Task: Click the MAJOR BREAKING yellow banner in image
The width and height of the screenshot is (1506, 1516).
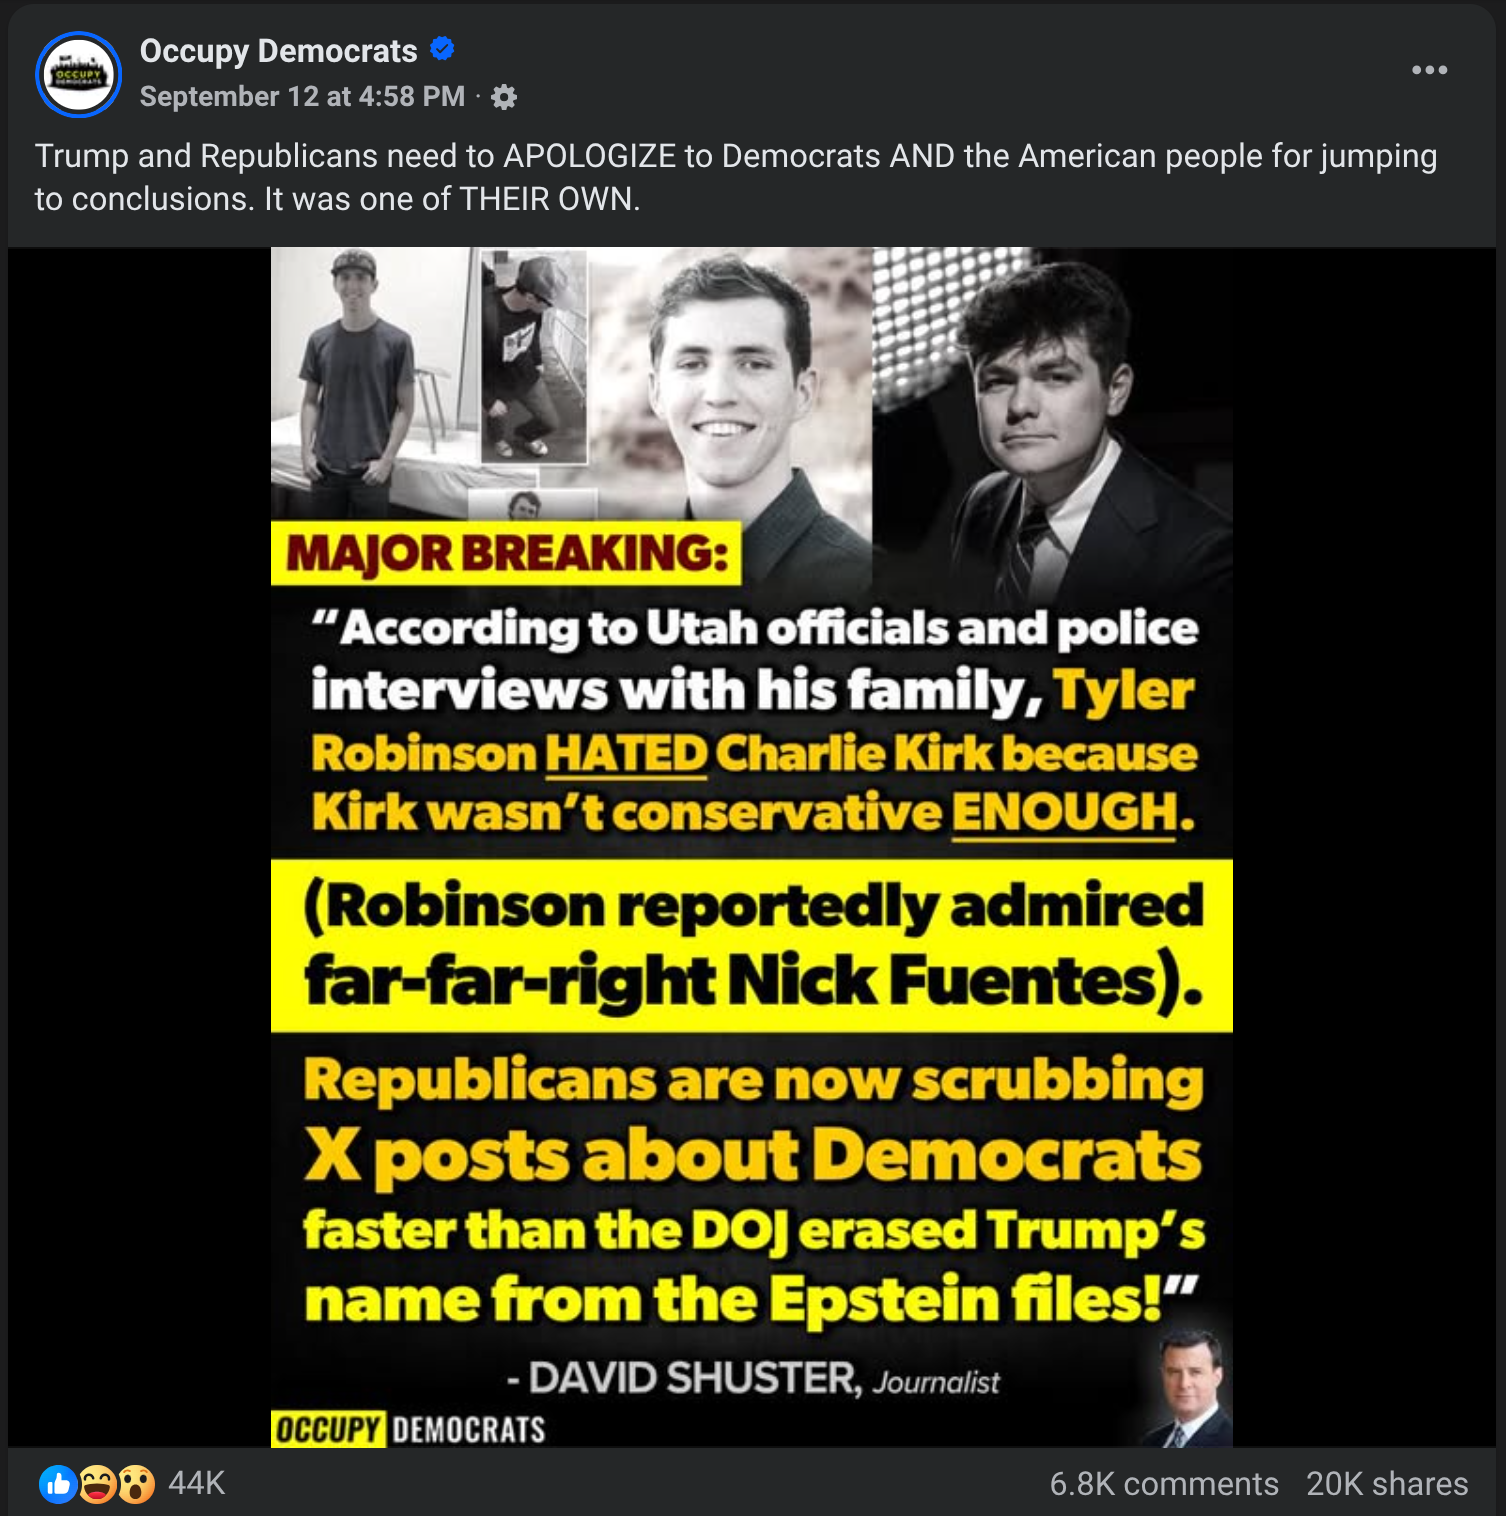Action: pos(506,553)
